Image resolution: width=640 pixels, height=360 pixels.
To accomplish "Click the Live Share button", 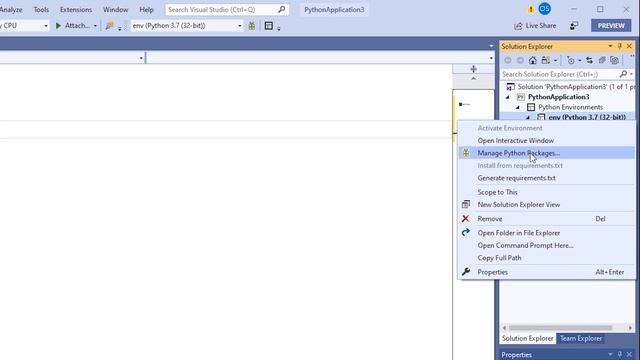I will (536, 26).
